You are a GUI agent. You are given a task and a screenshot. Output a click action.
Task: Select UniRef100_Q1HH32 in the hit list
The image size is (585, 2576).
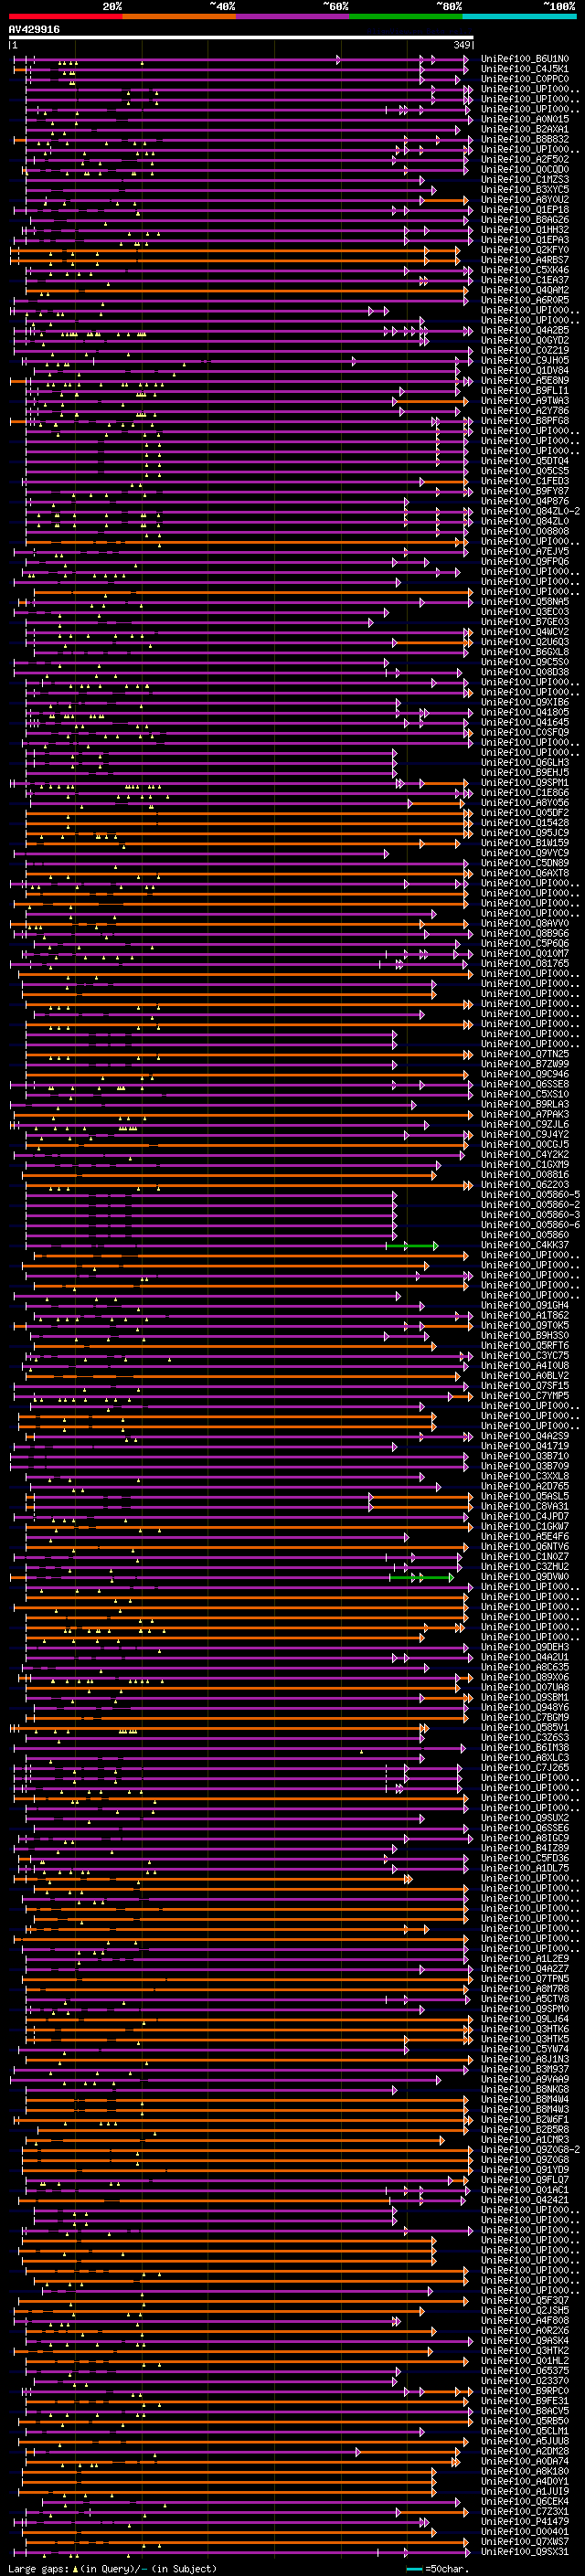click(x=525, y=230)
